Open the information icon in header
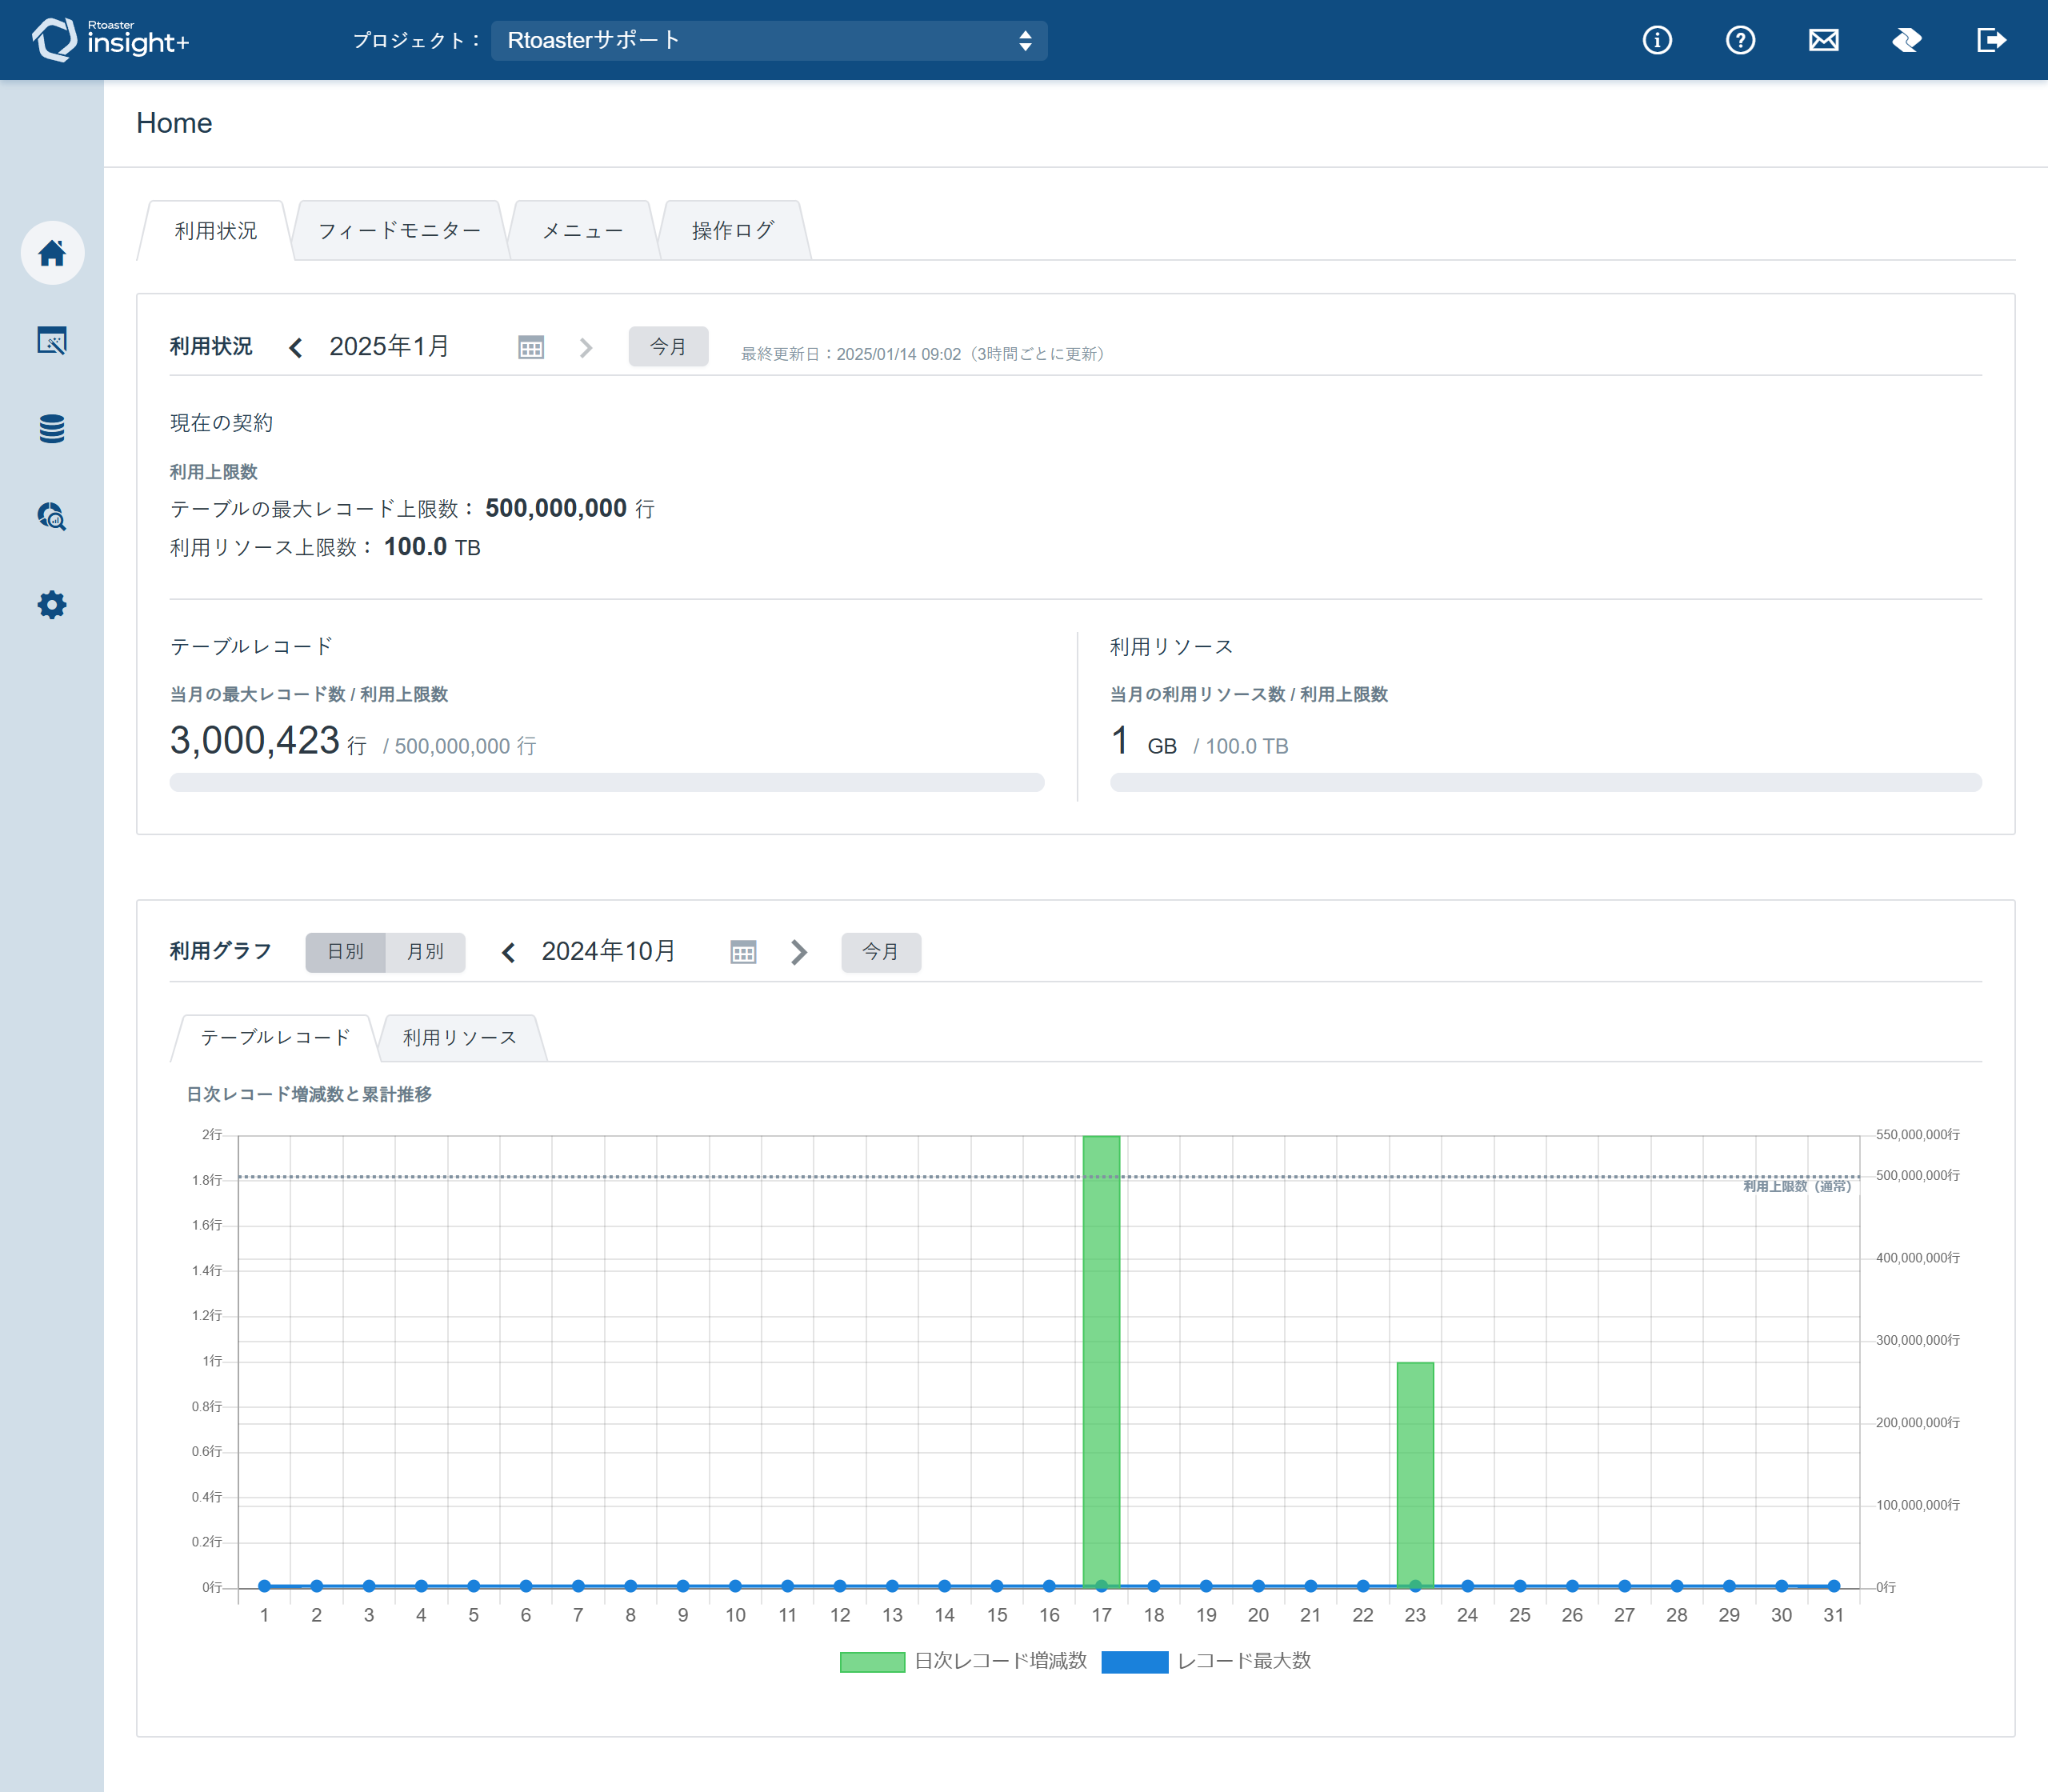2048x1792 pixels. [1657, 40]
